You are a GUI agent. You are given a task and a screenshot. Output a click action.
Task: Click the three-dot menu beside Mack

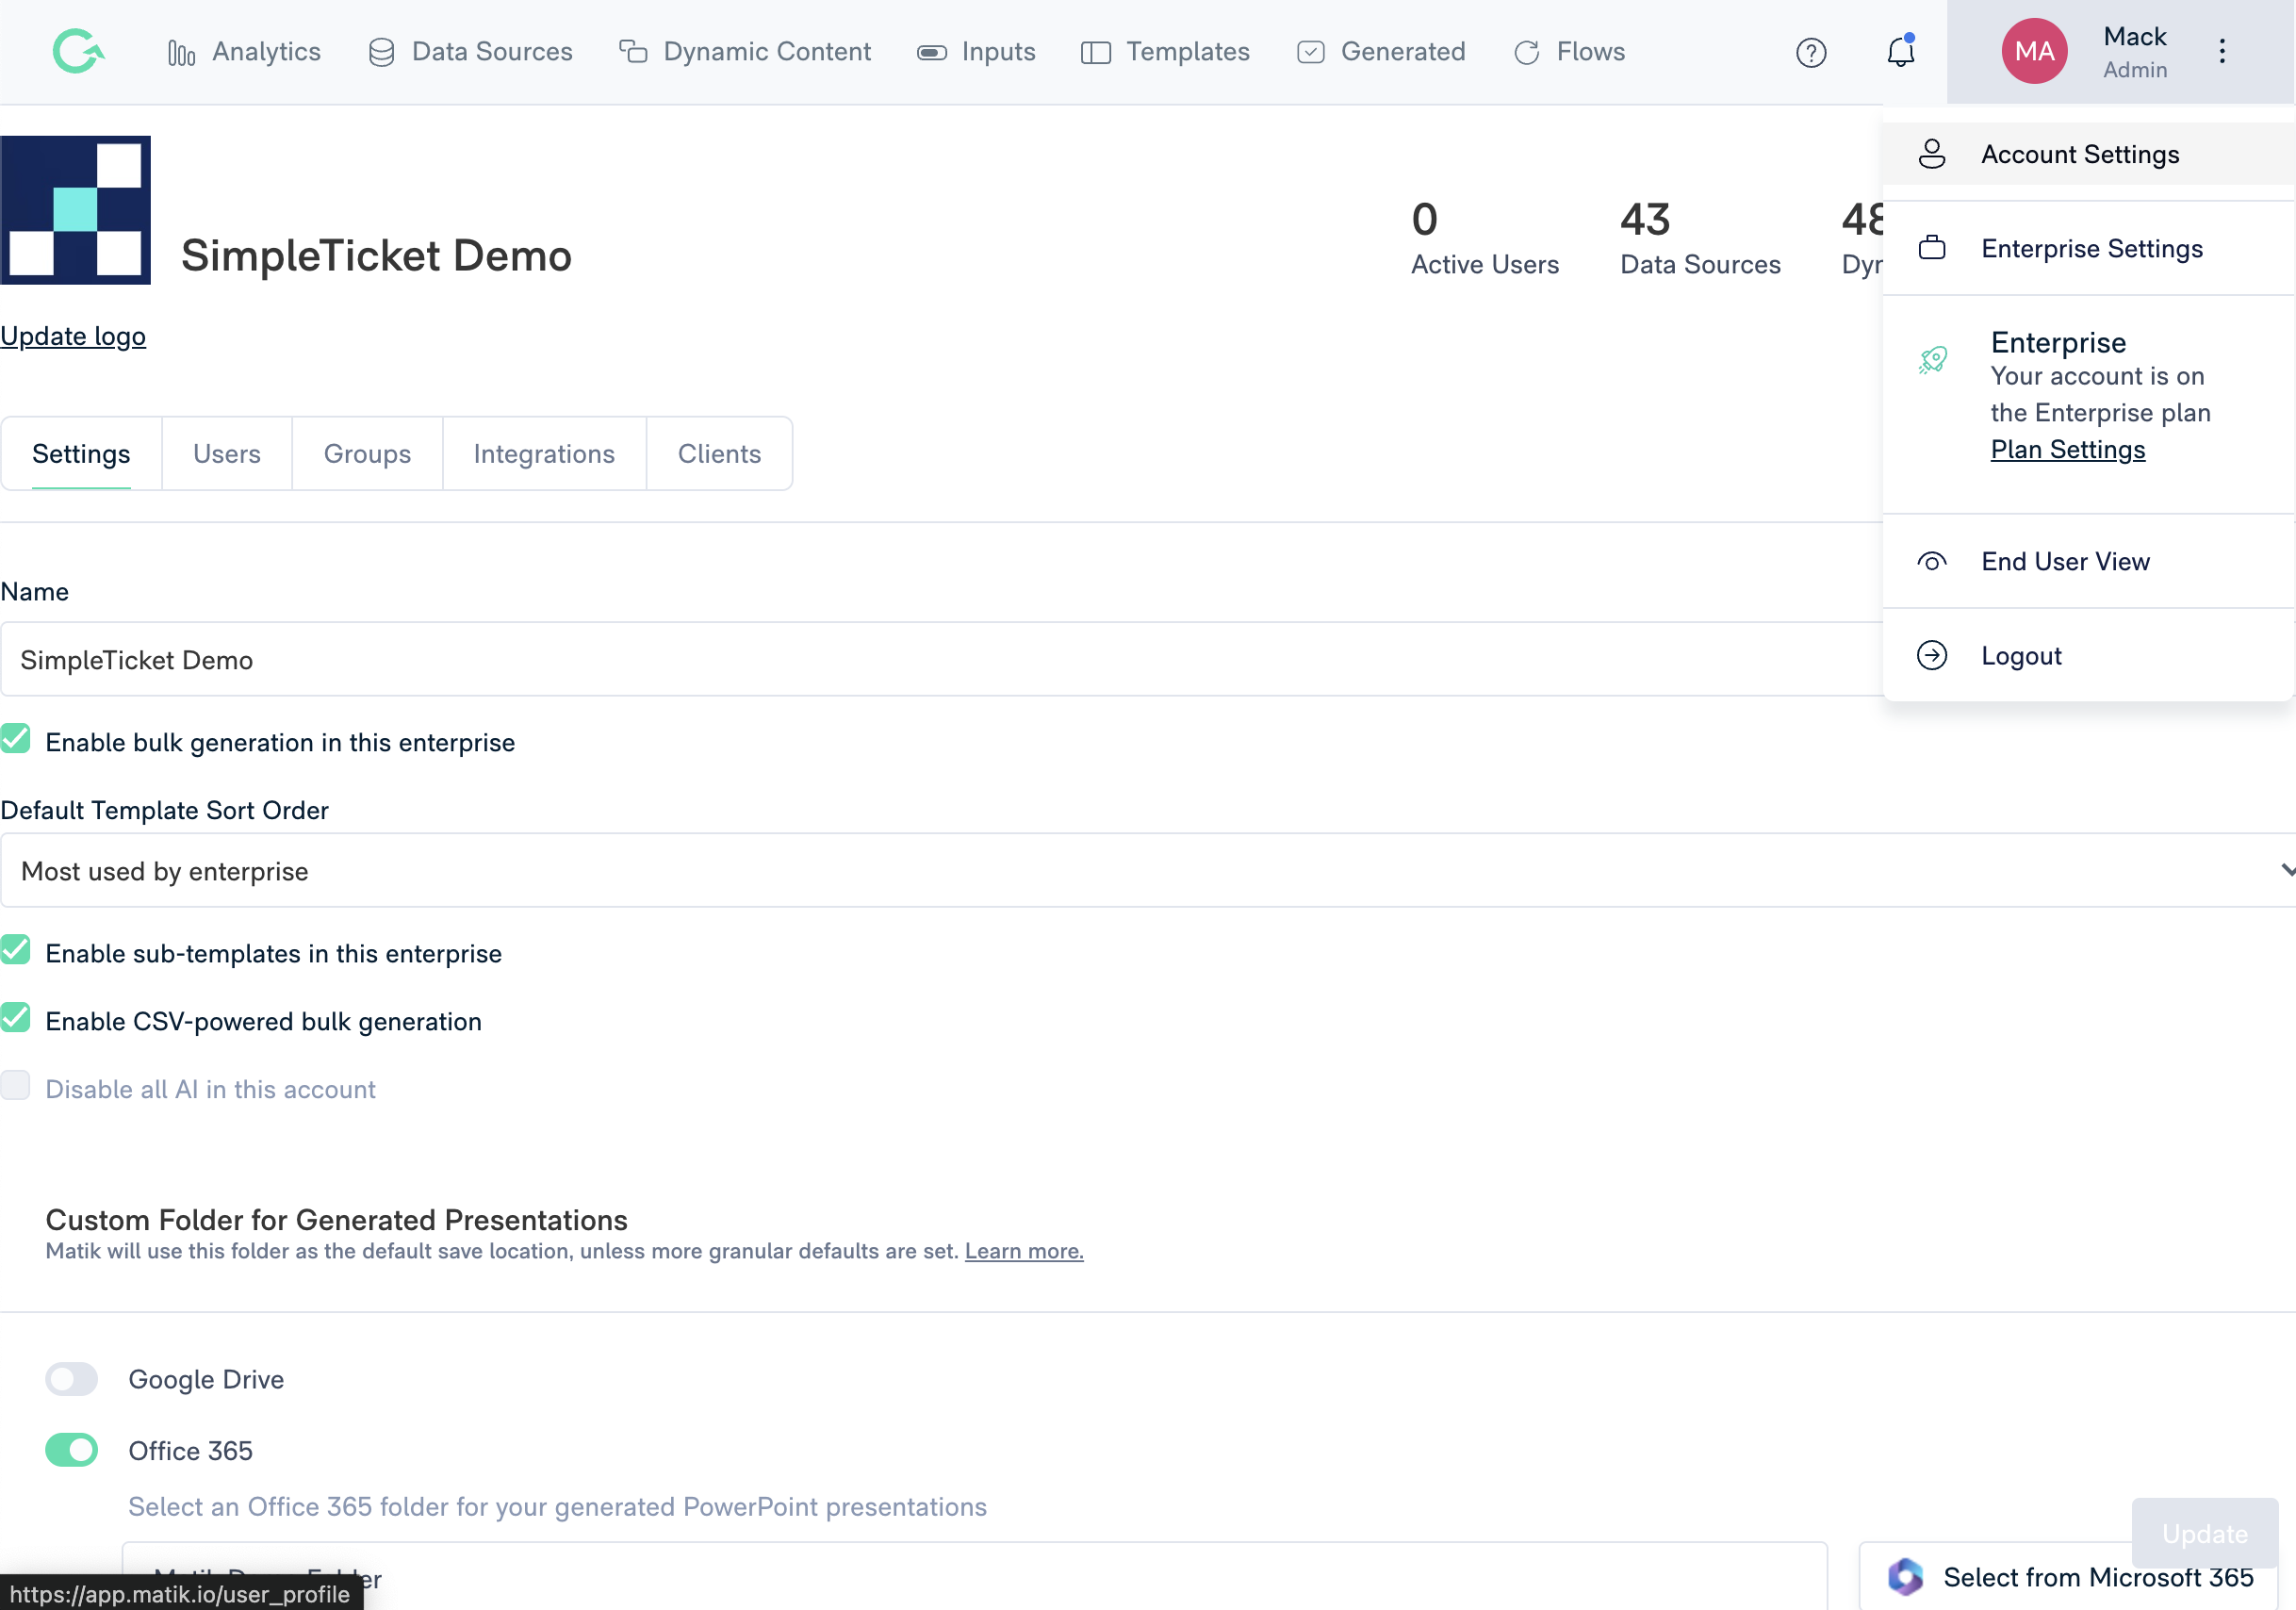click(x=2222, y=52)
